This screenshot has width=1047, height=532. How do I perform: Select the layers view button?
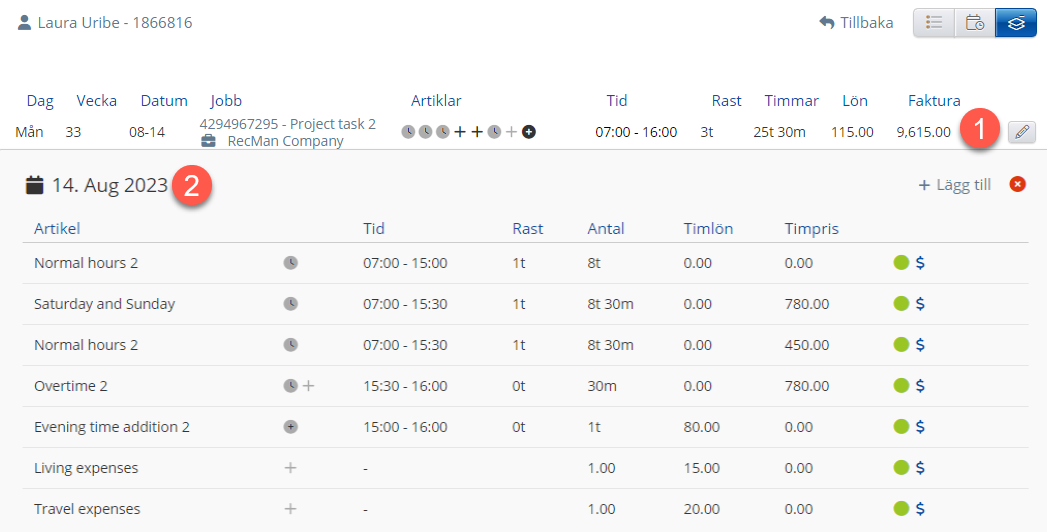tap(1015, 22)
